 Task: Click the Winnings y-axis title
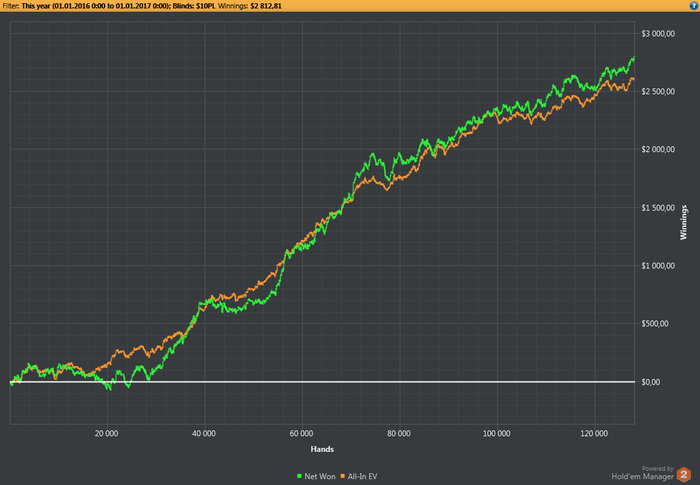pos(683,222)
